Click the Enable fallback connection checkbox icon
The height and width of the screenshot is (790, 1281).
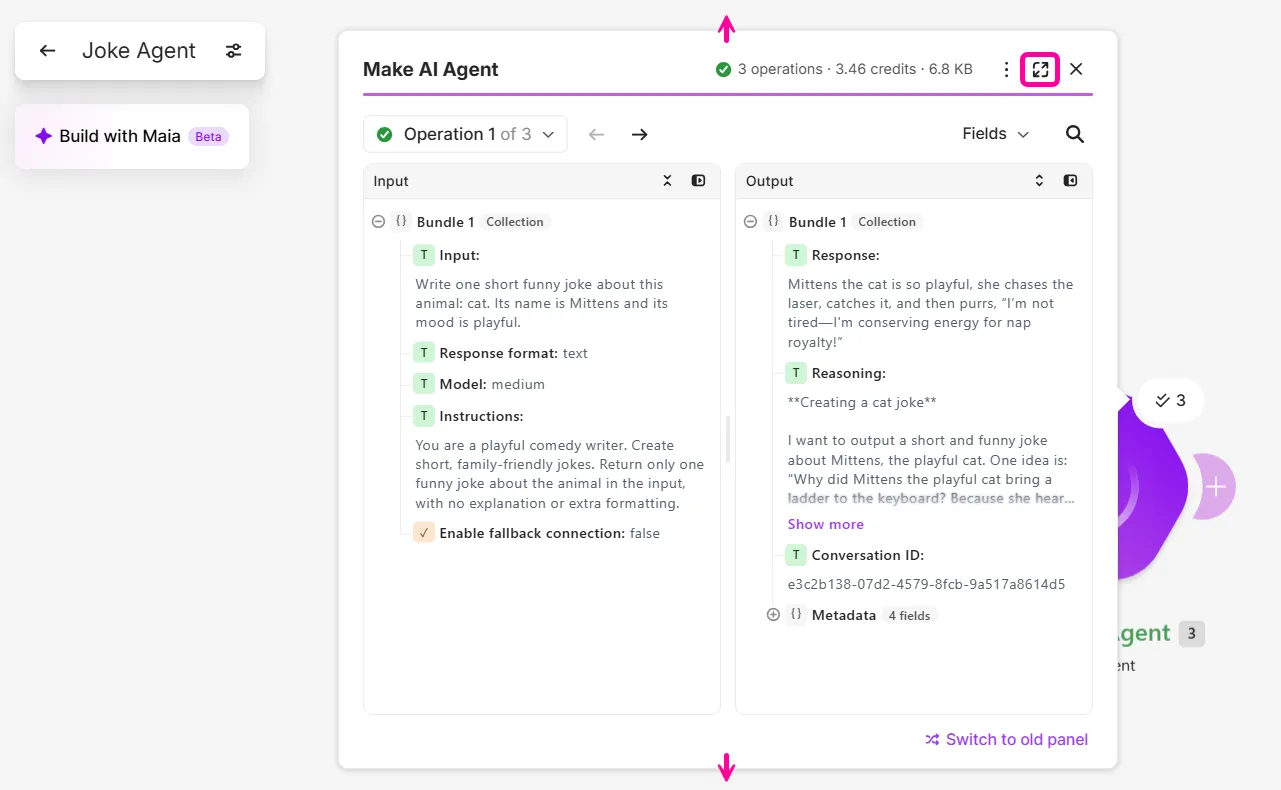[424, 533]
